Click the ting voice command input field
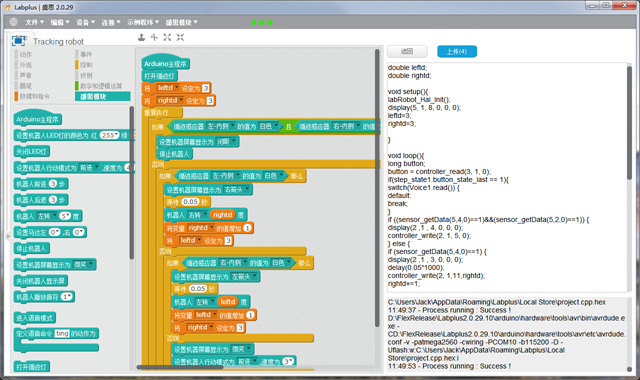 coord(62,333)
